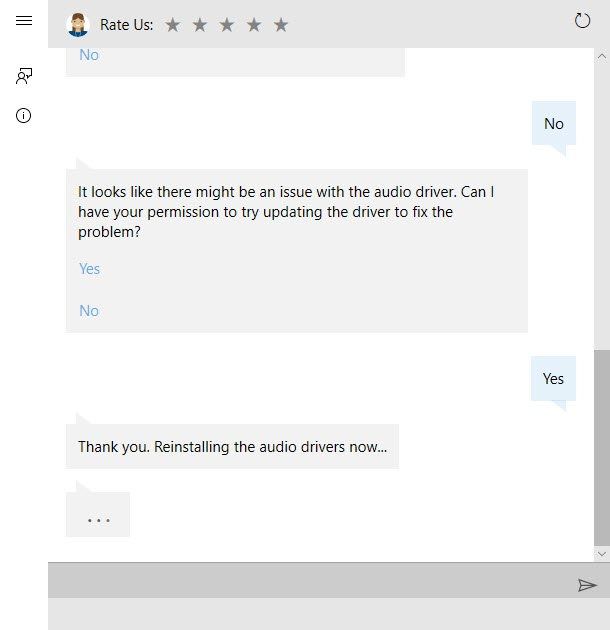
Task: Choose No under driver permission question
Action: [x=89, y=311]
